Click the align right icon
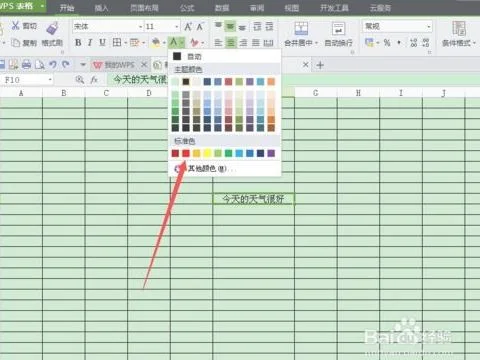The image size is (480, 360). click(243, 43)
